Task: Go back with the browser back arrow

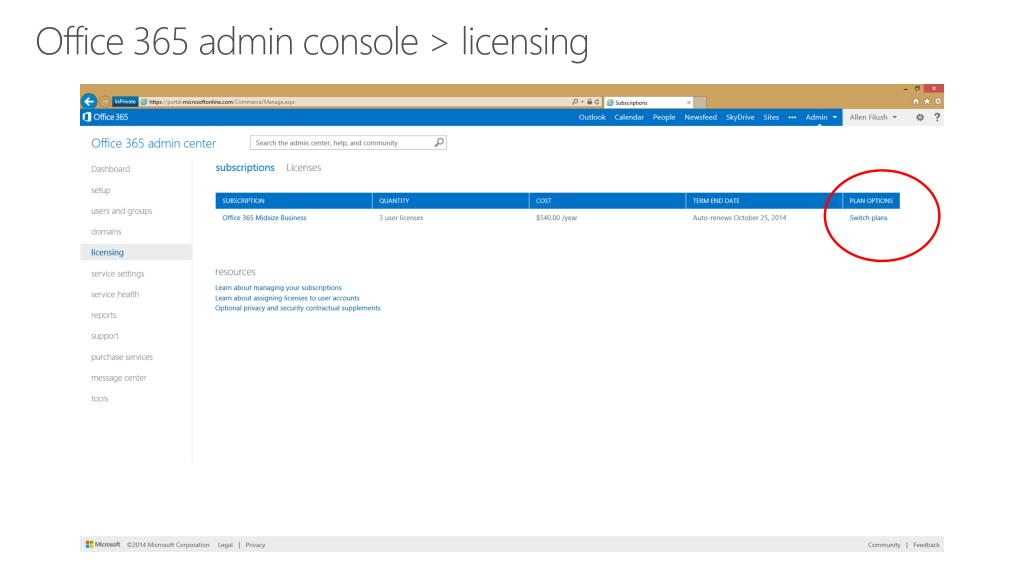Action: (89, 101)
